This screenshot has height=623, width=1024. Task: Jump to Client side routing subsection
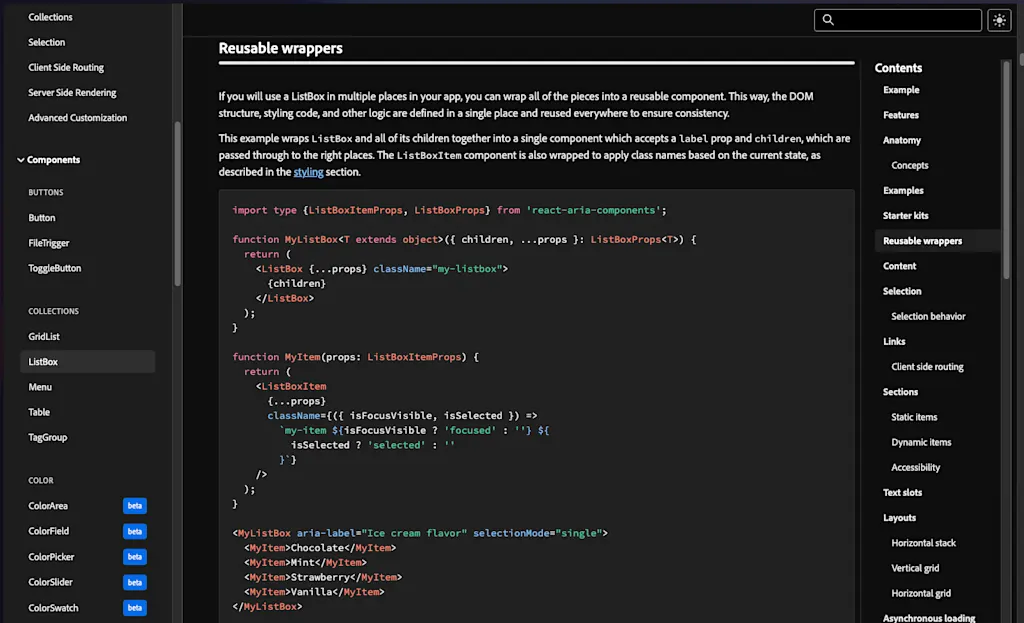pos(927,367)
